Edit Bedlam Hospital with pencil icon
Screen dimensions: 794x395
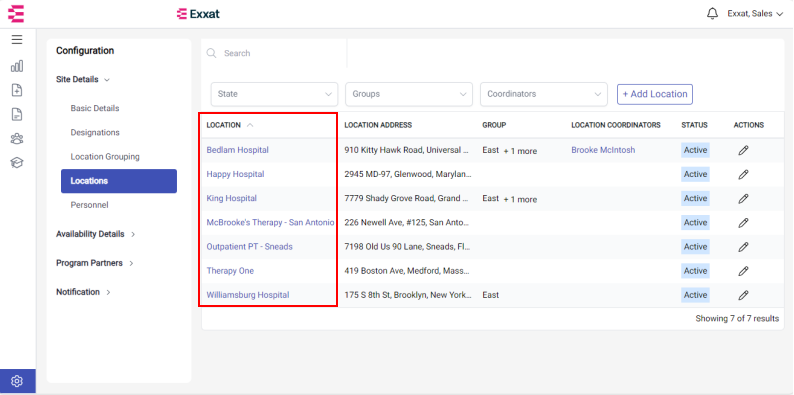[x=743, y=150]
